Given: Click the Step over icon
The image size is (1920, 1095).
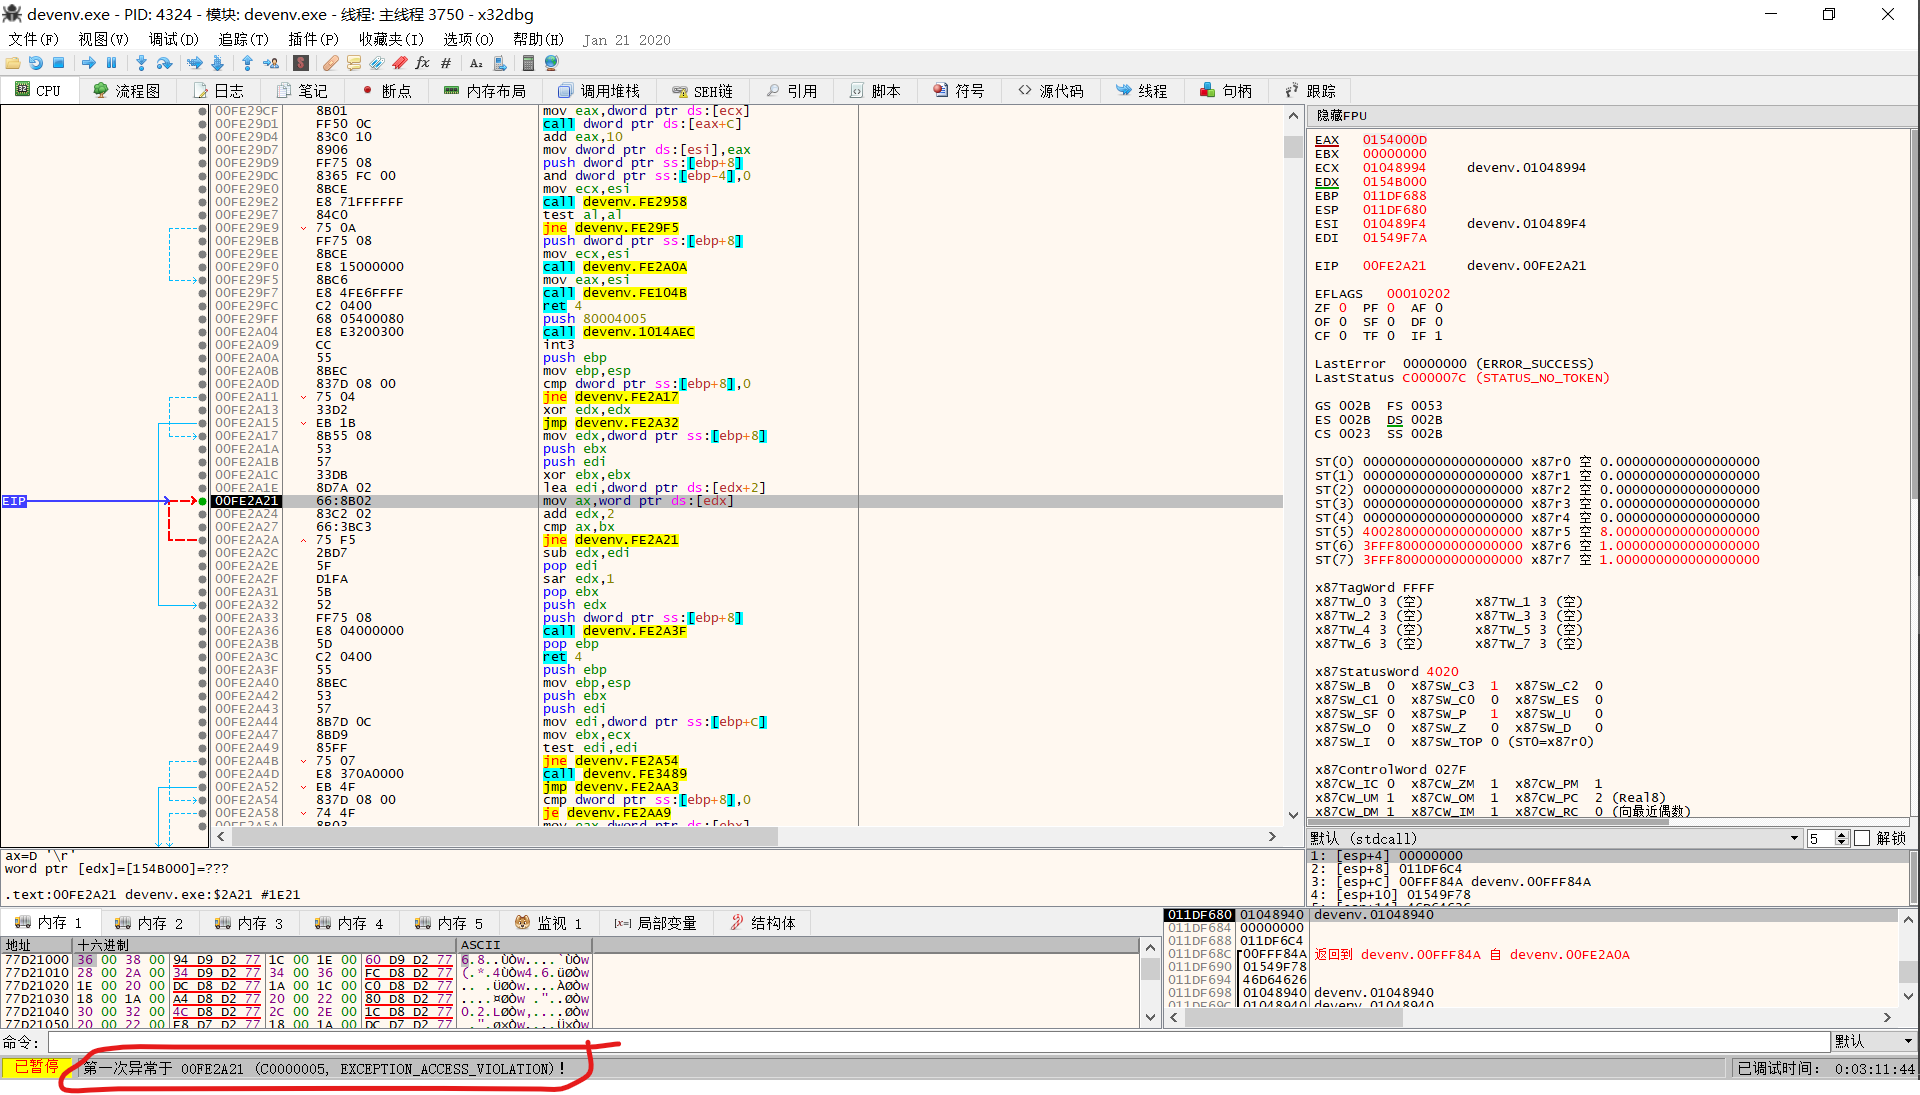Looking at the screenshot, I should point(165,63).
